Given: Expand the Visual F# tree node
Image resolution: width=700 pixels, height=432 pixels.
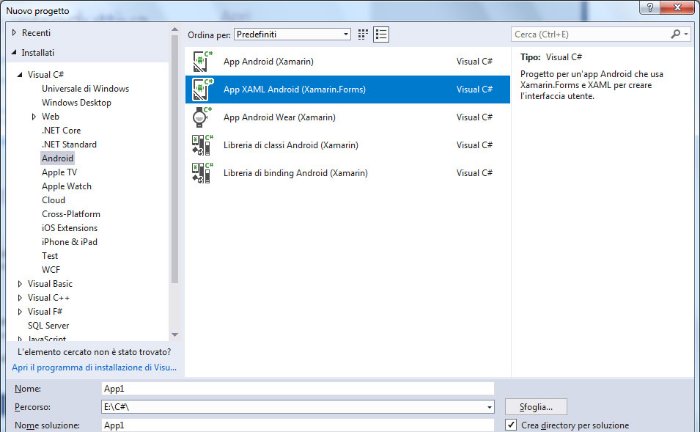Looking at the screenshot, I should point(20,312).
